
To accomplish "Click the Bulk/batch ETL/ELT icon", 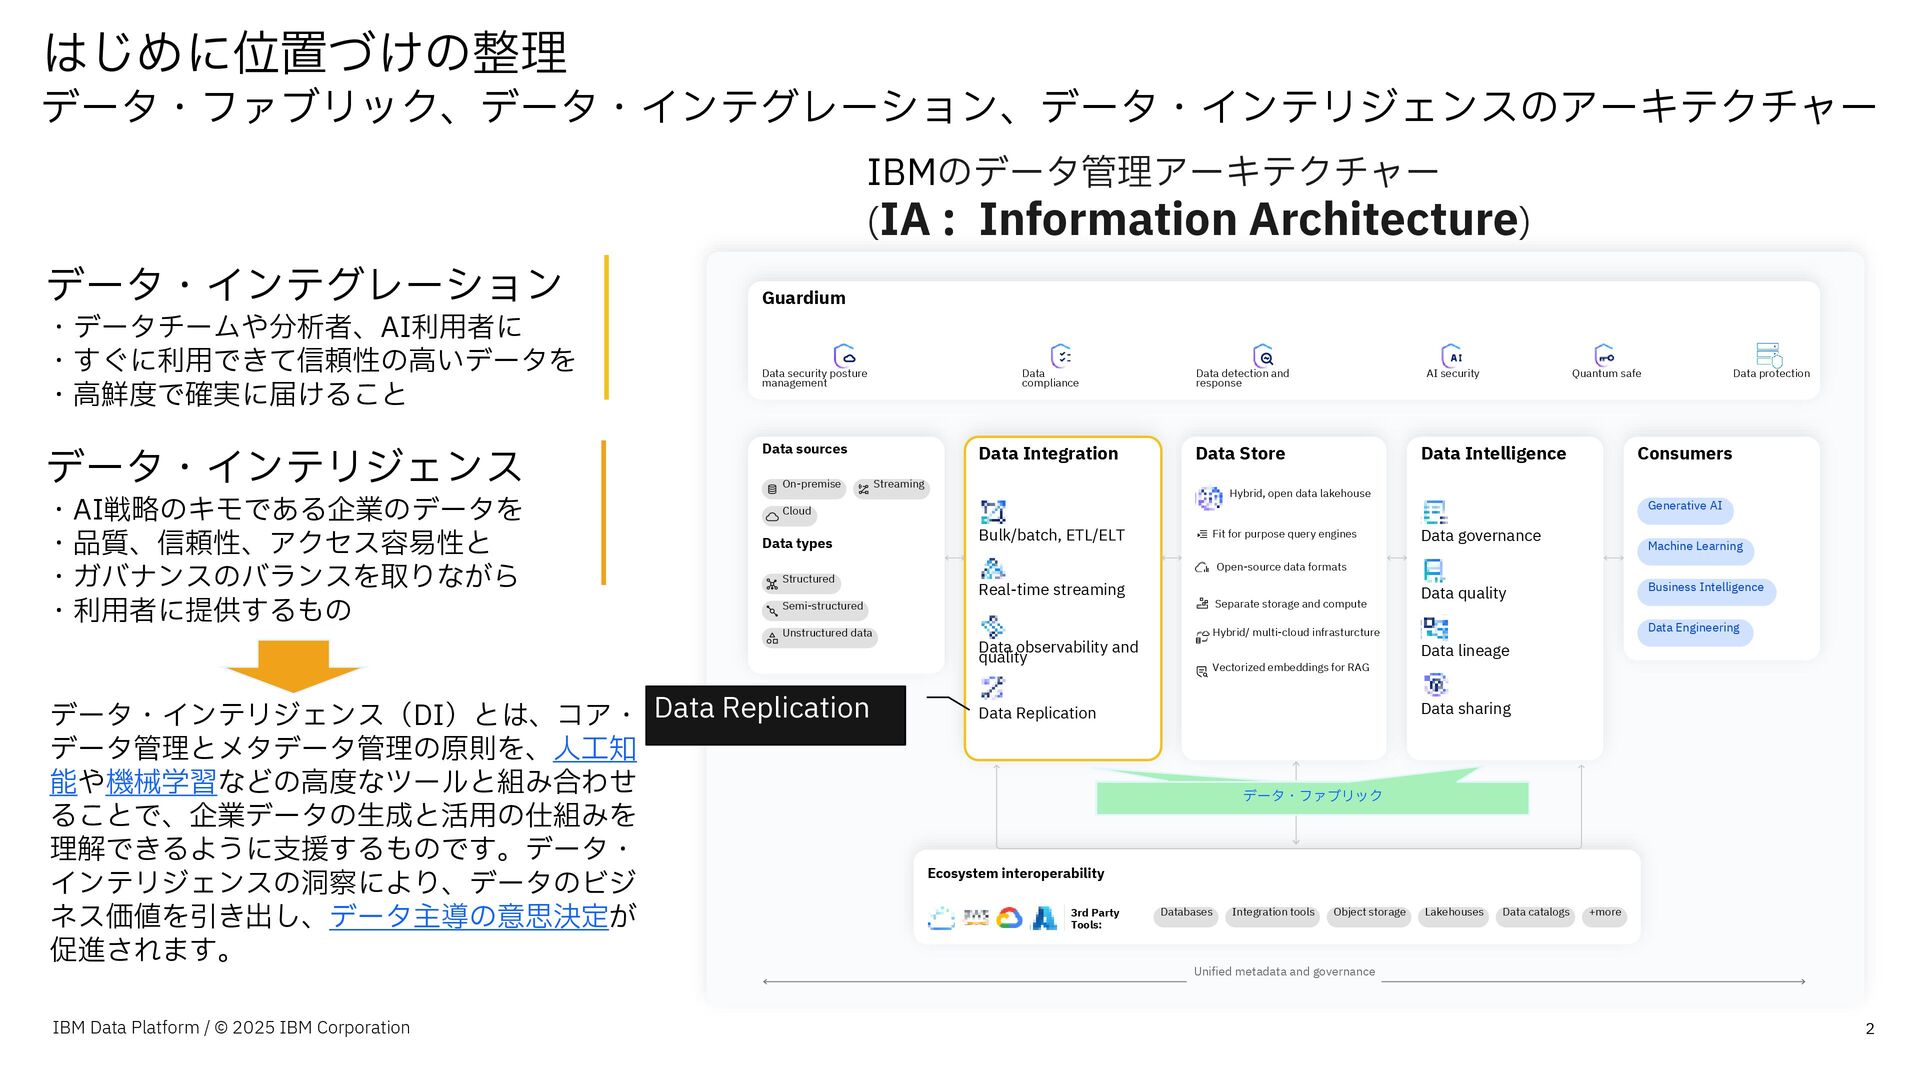I will point(992,512).
